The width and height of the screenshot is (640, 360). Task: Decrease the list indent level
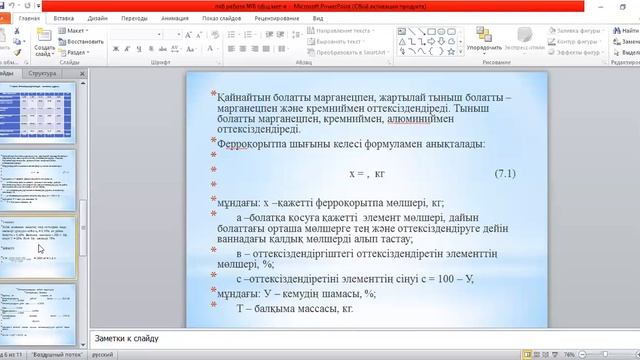pyautogui.click(x=269, y=35)
